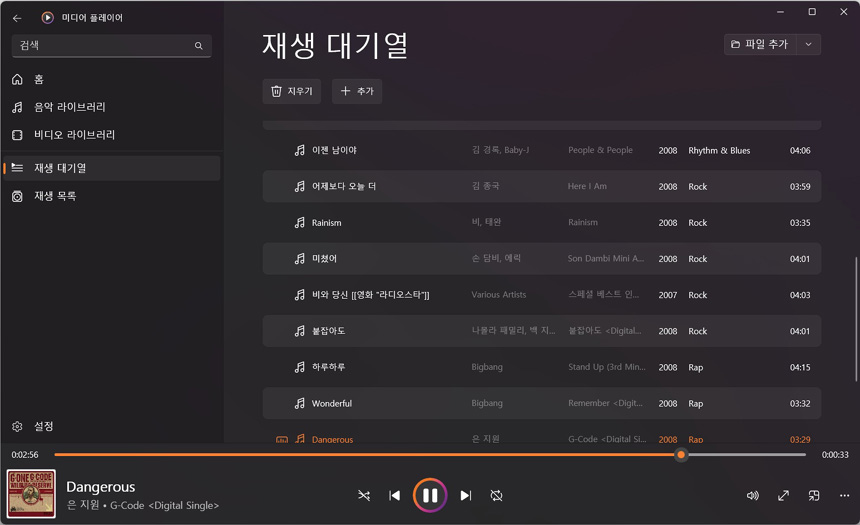Mute the volume speaker icon
This screenshot has height=525, width=860.
(x=753, y=495)
